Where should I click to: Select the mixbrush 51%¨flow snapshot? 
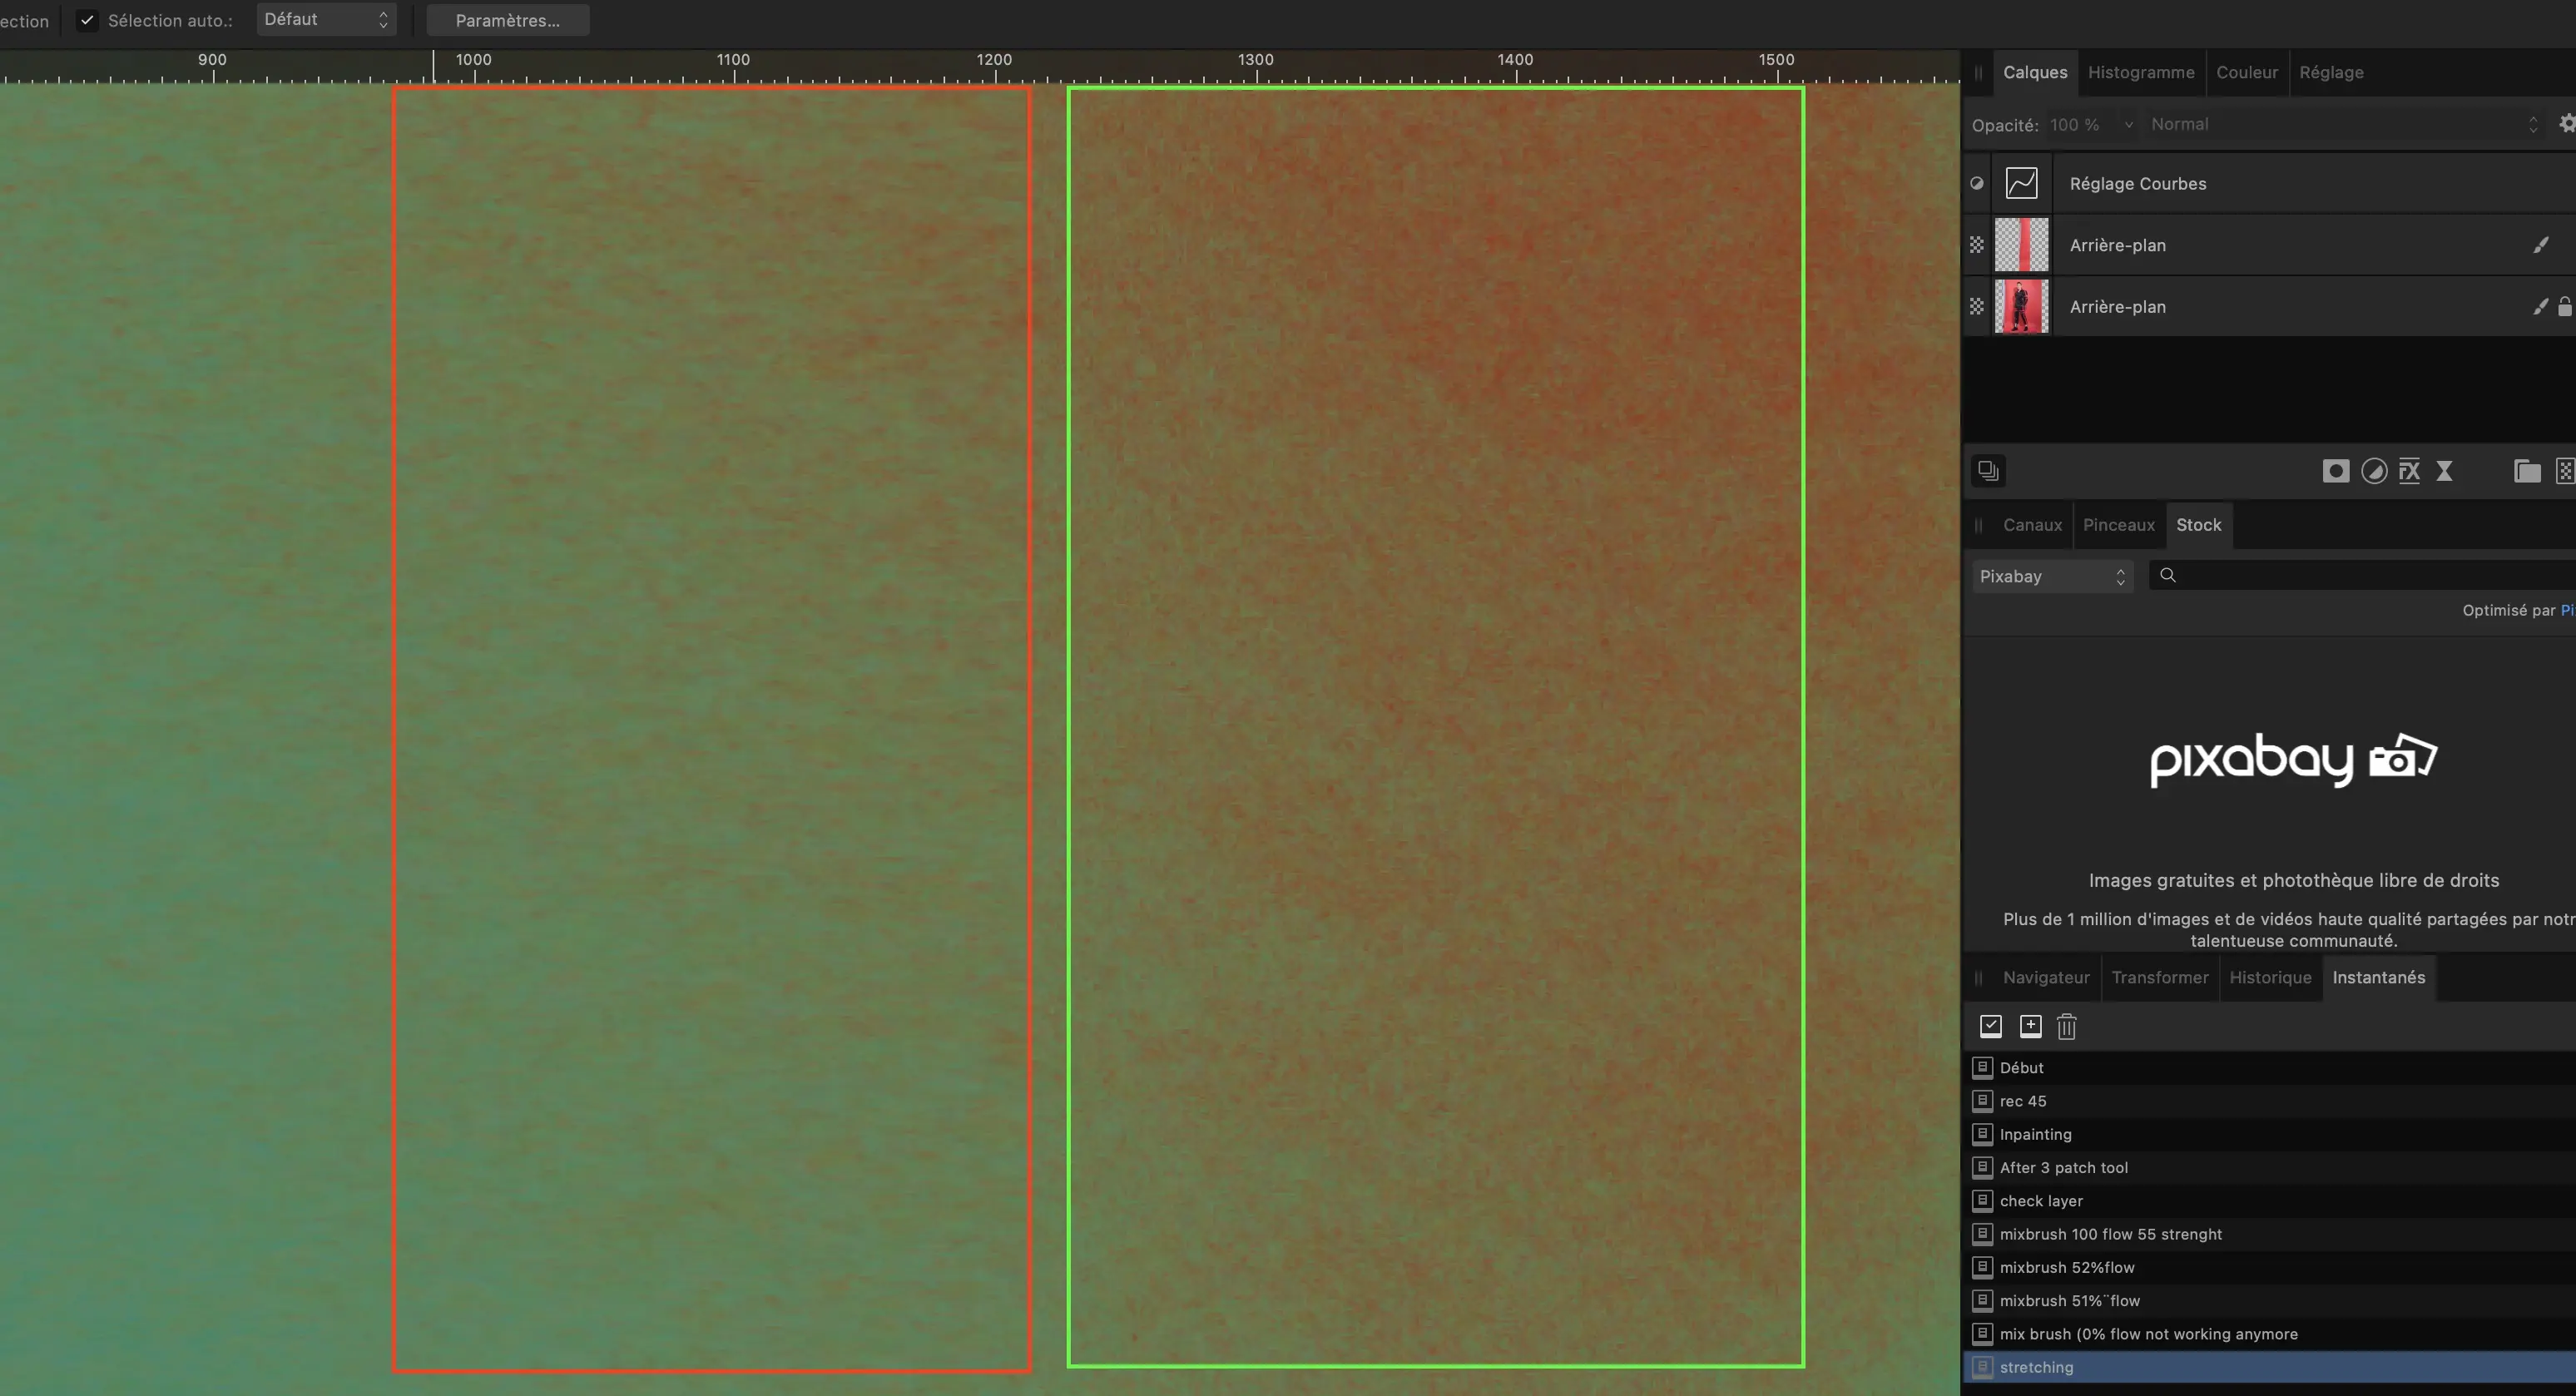2270,1300
